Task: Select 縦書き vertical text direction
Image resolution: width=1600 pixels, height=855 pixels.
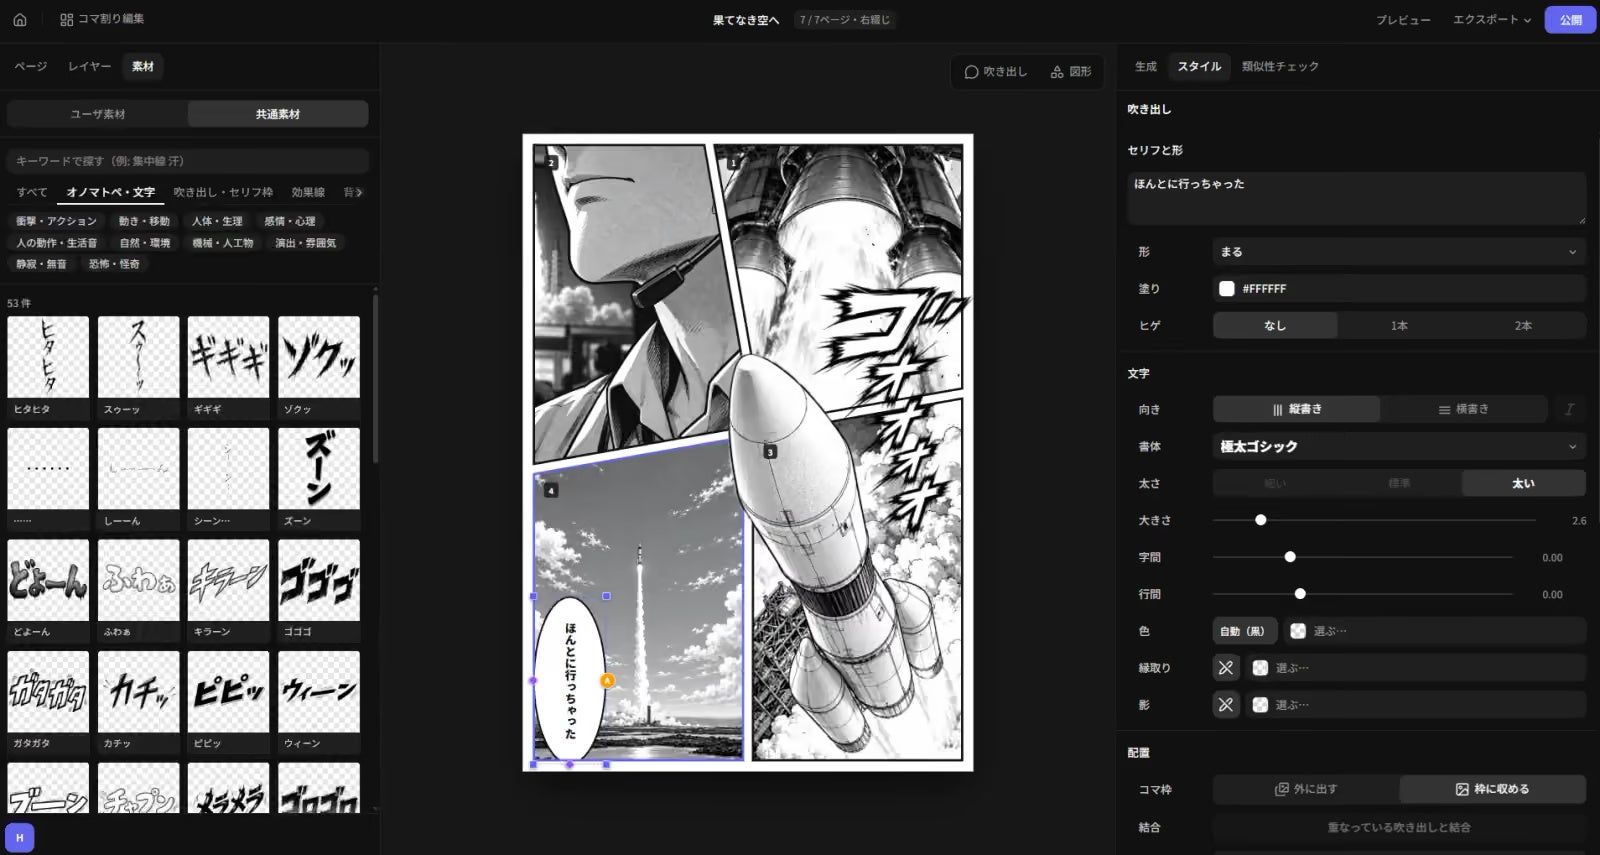Action: pyautogui.click(x=1297, y=409)
